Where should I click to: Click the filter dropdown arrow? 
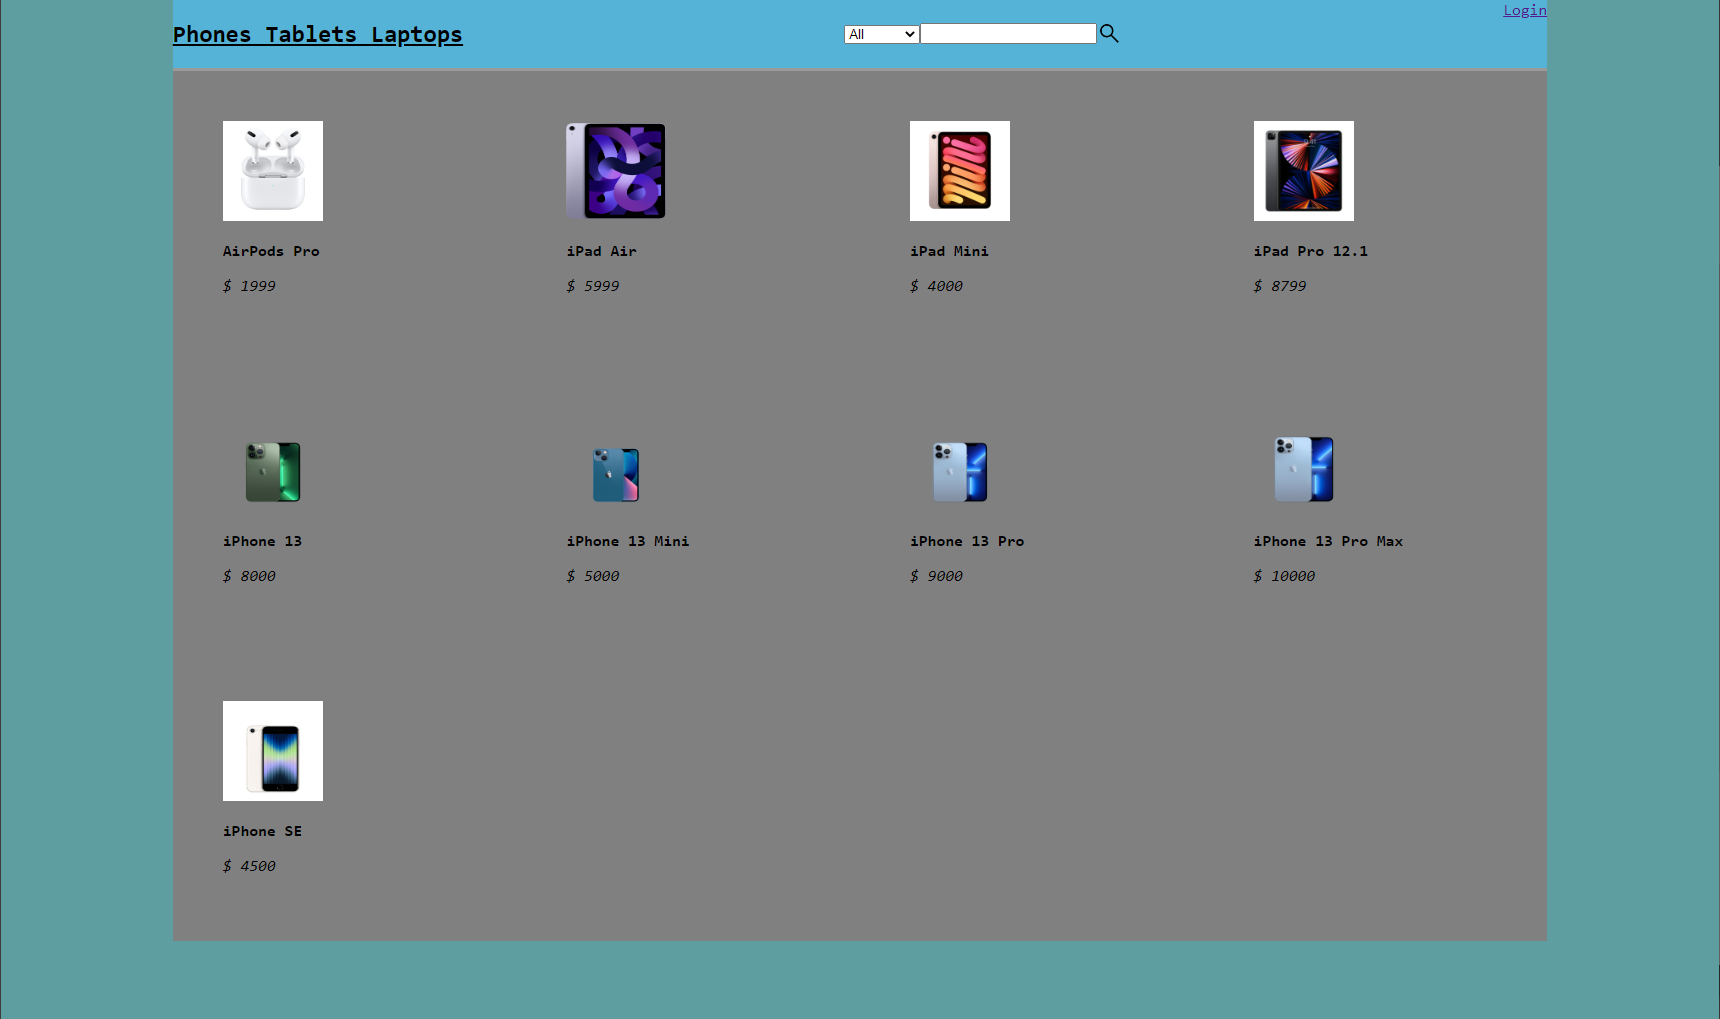point(908,33)
